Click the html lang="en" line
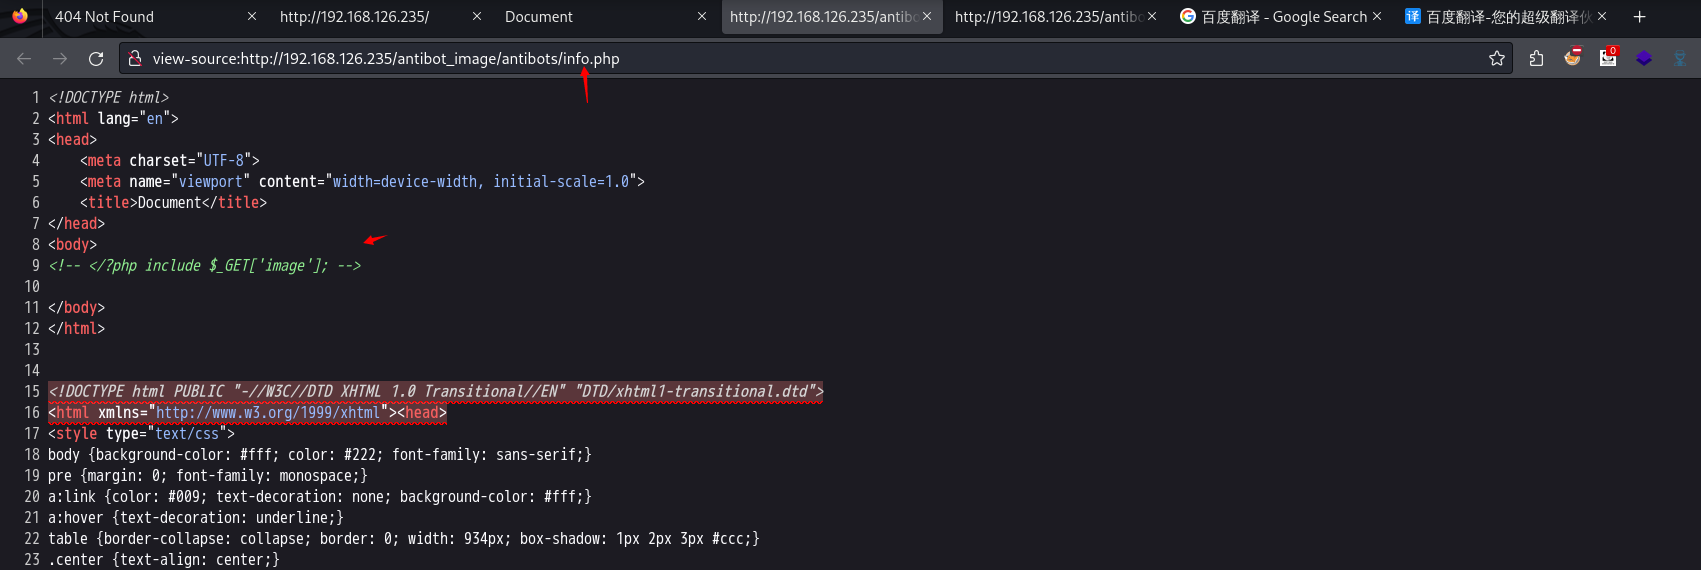Viewport: 1701px width, 570px height. [113, 119]
